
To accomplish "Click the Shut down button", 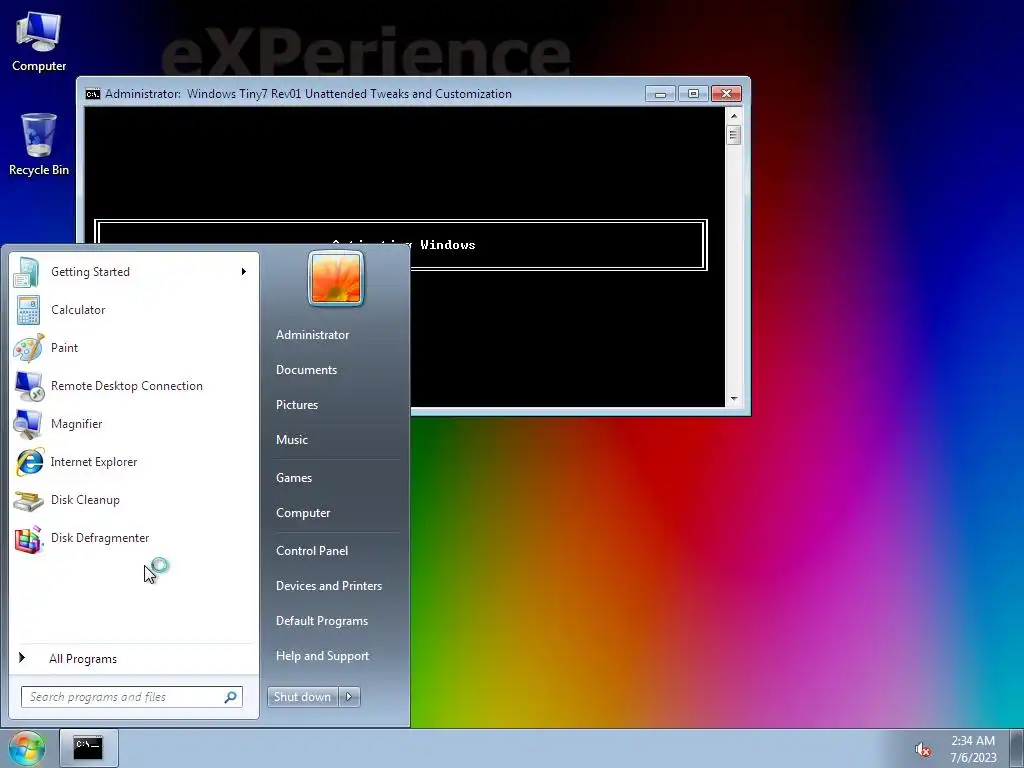I will [x=303, y=697].
